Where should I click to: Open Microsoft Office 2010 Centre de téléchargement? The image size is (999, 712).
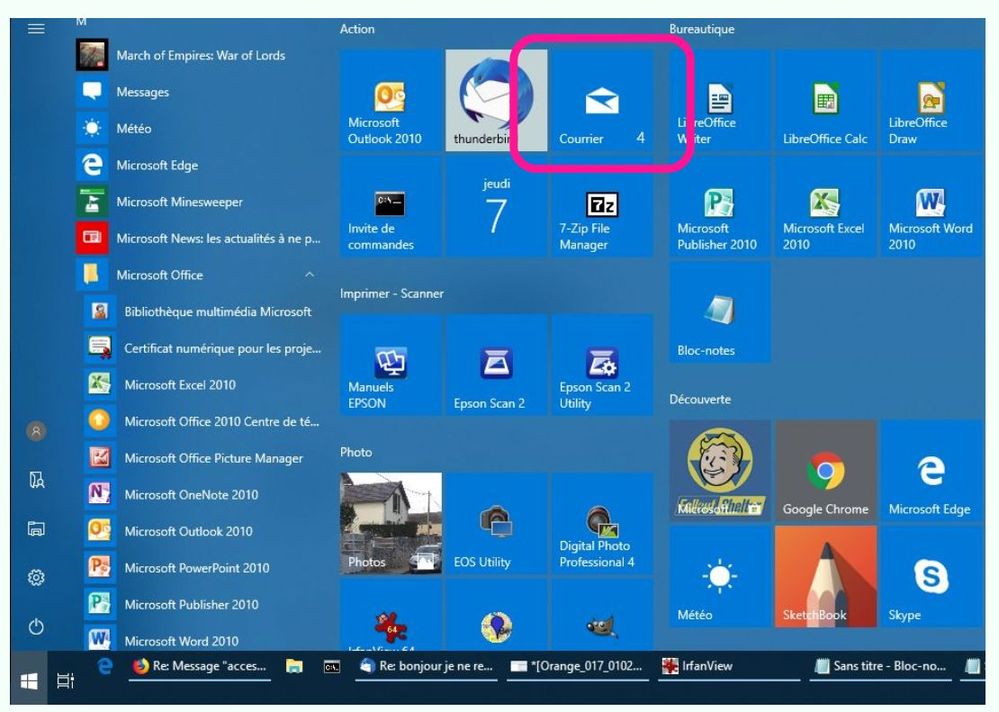click(205, 422)
